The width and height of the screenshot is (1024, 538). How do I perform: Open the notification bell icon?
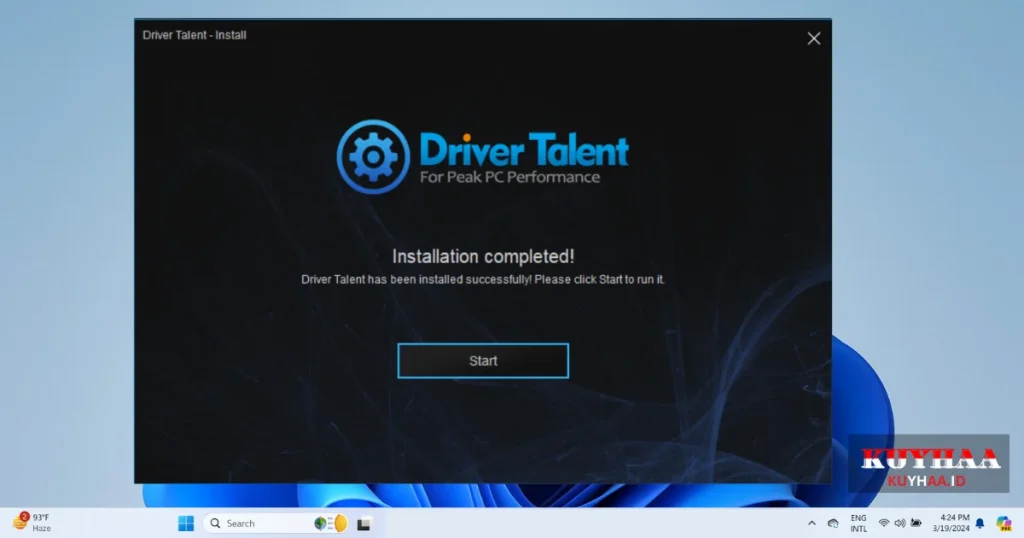[x=980, y=523]
